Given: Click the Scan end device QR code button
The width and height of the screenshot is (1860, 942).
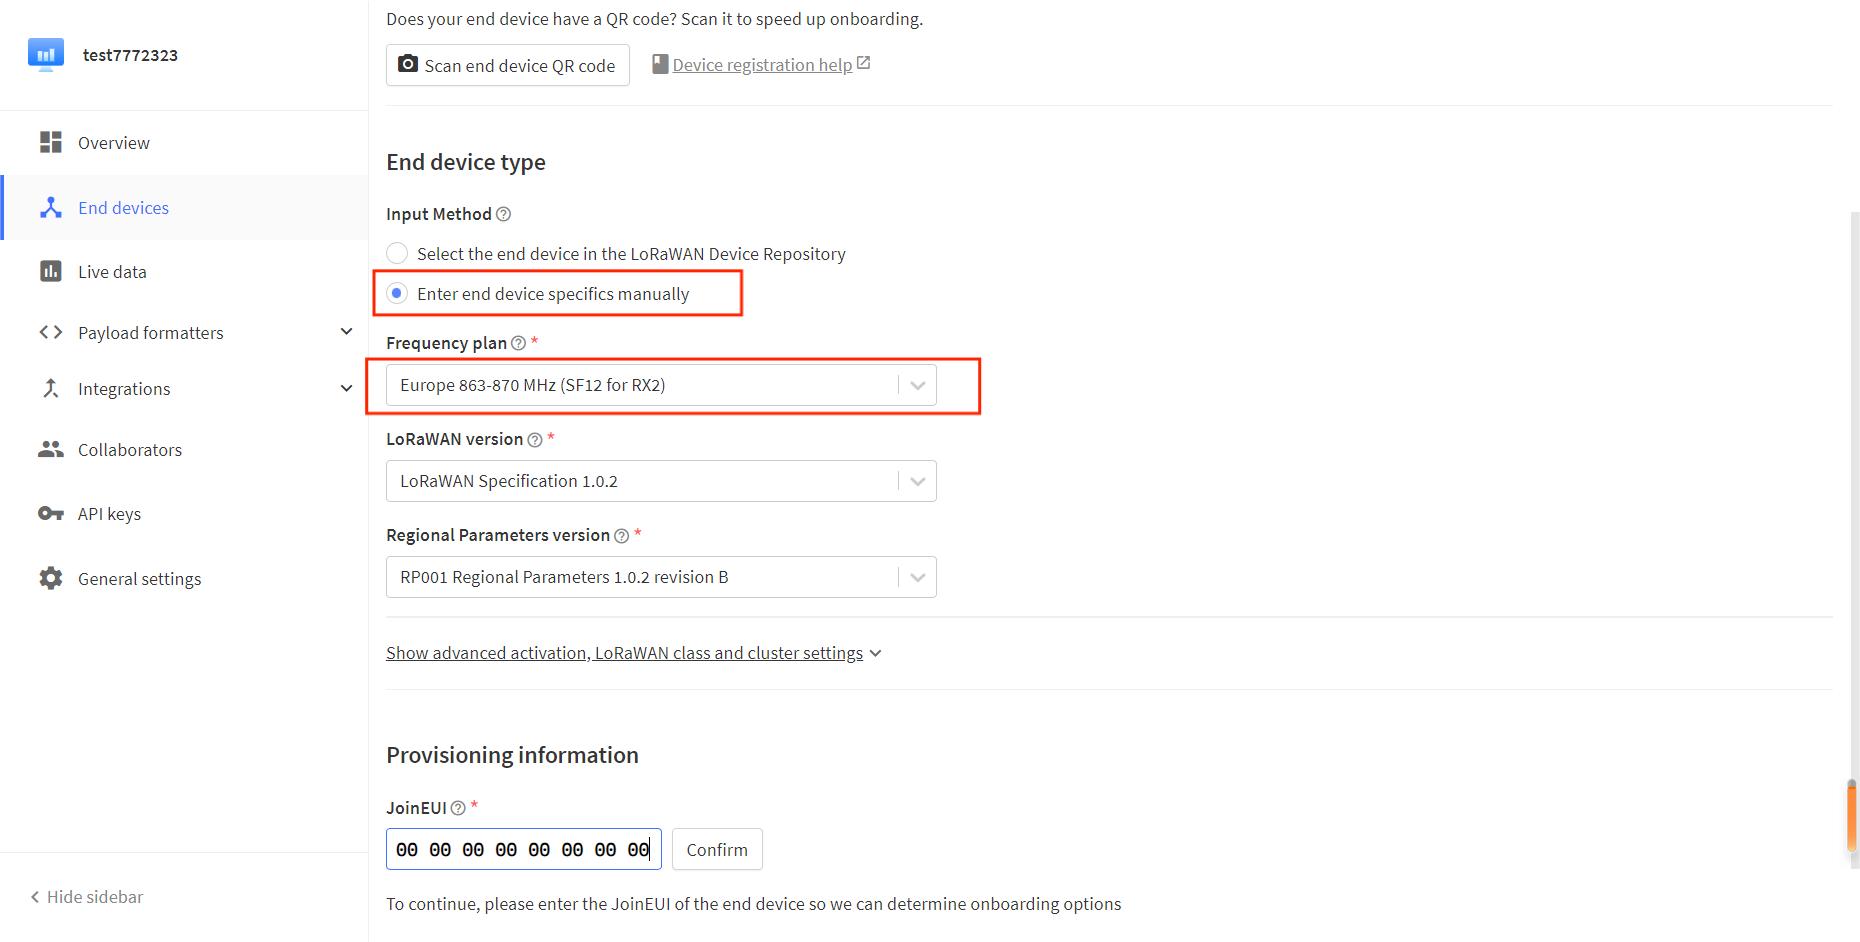Looking at the screenshot, I should (507, 65).
